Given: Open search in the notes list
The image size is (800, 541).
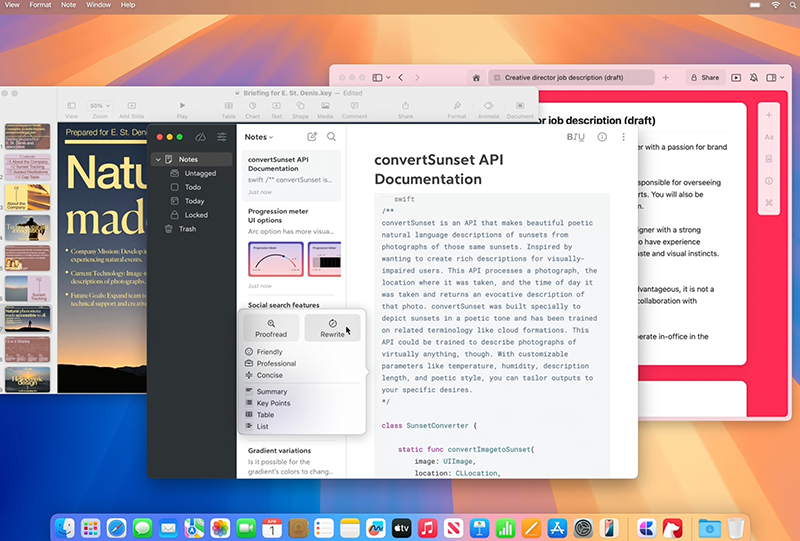Looking at the screenshot, I should [x=332, y=136].
